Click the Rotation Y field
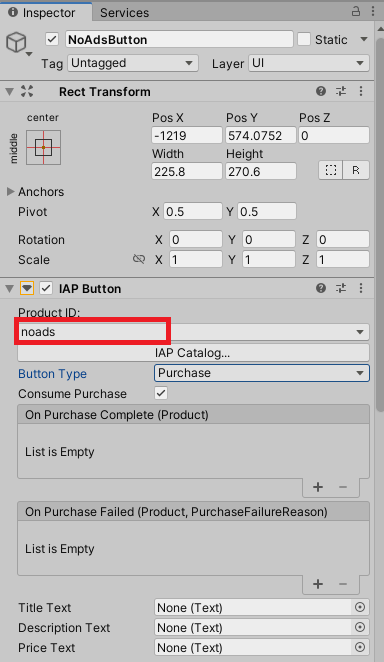 tap(269, 239)
